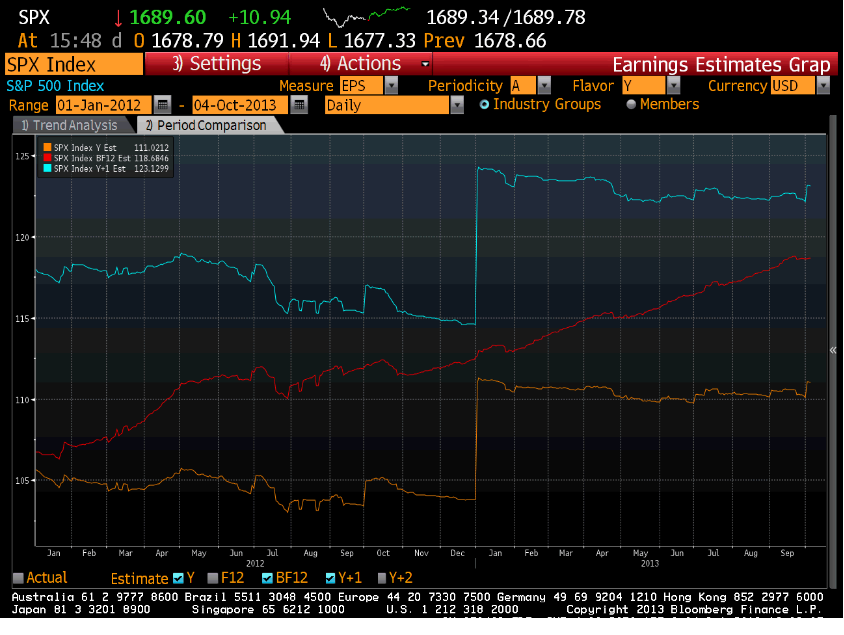
Task: Click the last price 1689.60
Action: tap(167, 18)
